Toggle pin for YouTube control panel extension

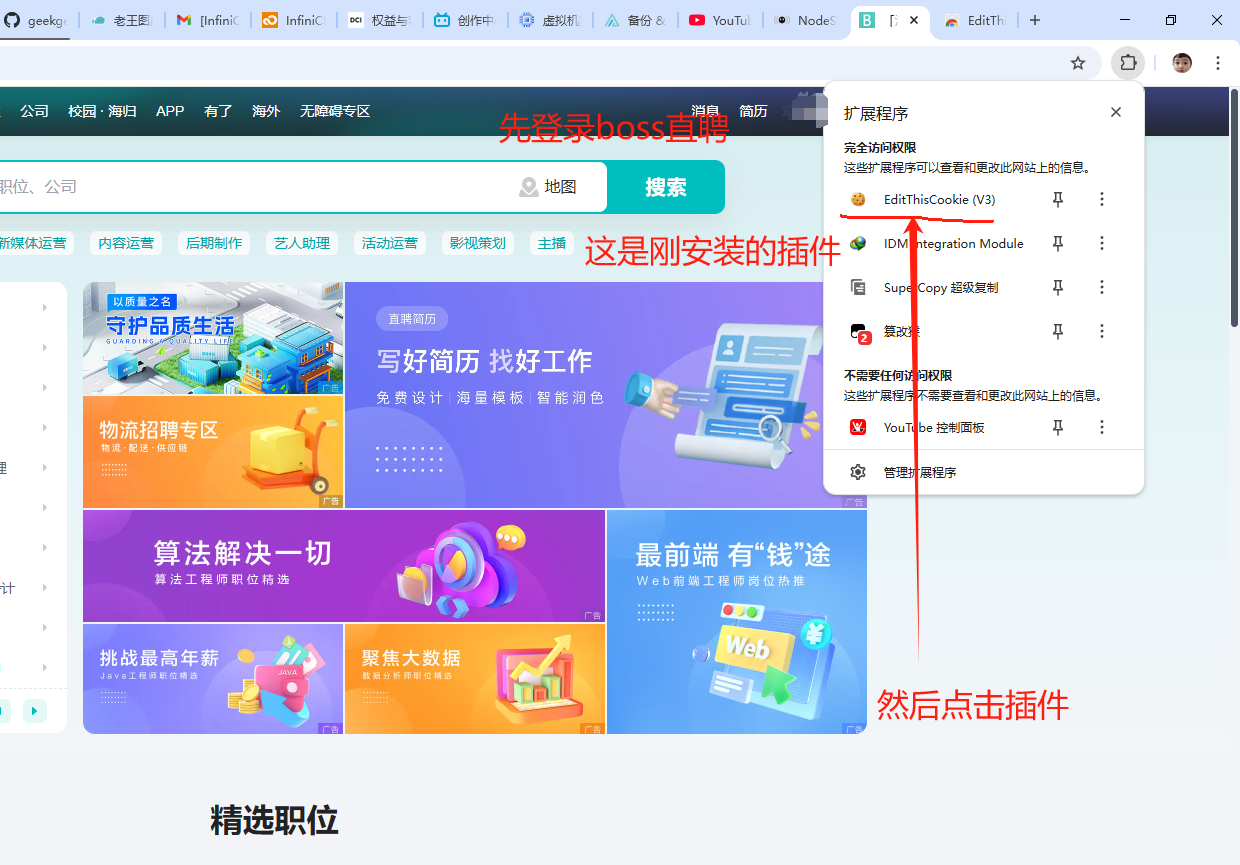1058,428
